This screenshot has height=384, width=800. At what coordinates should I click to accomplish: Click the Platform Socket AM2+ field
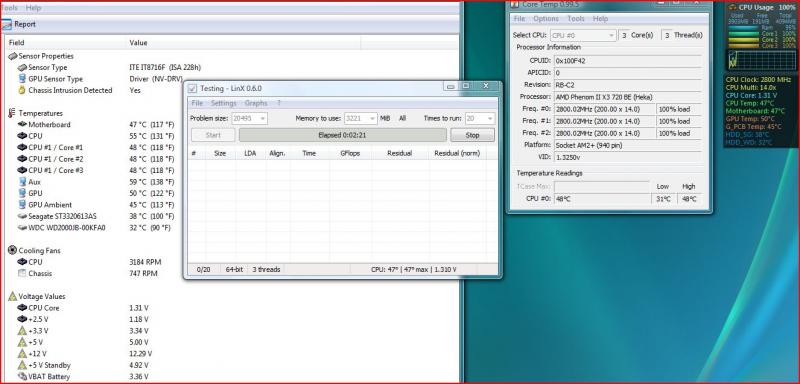click(627, 145)
